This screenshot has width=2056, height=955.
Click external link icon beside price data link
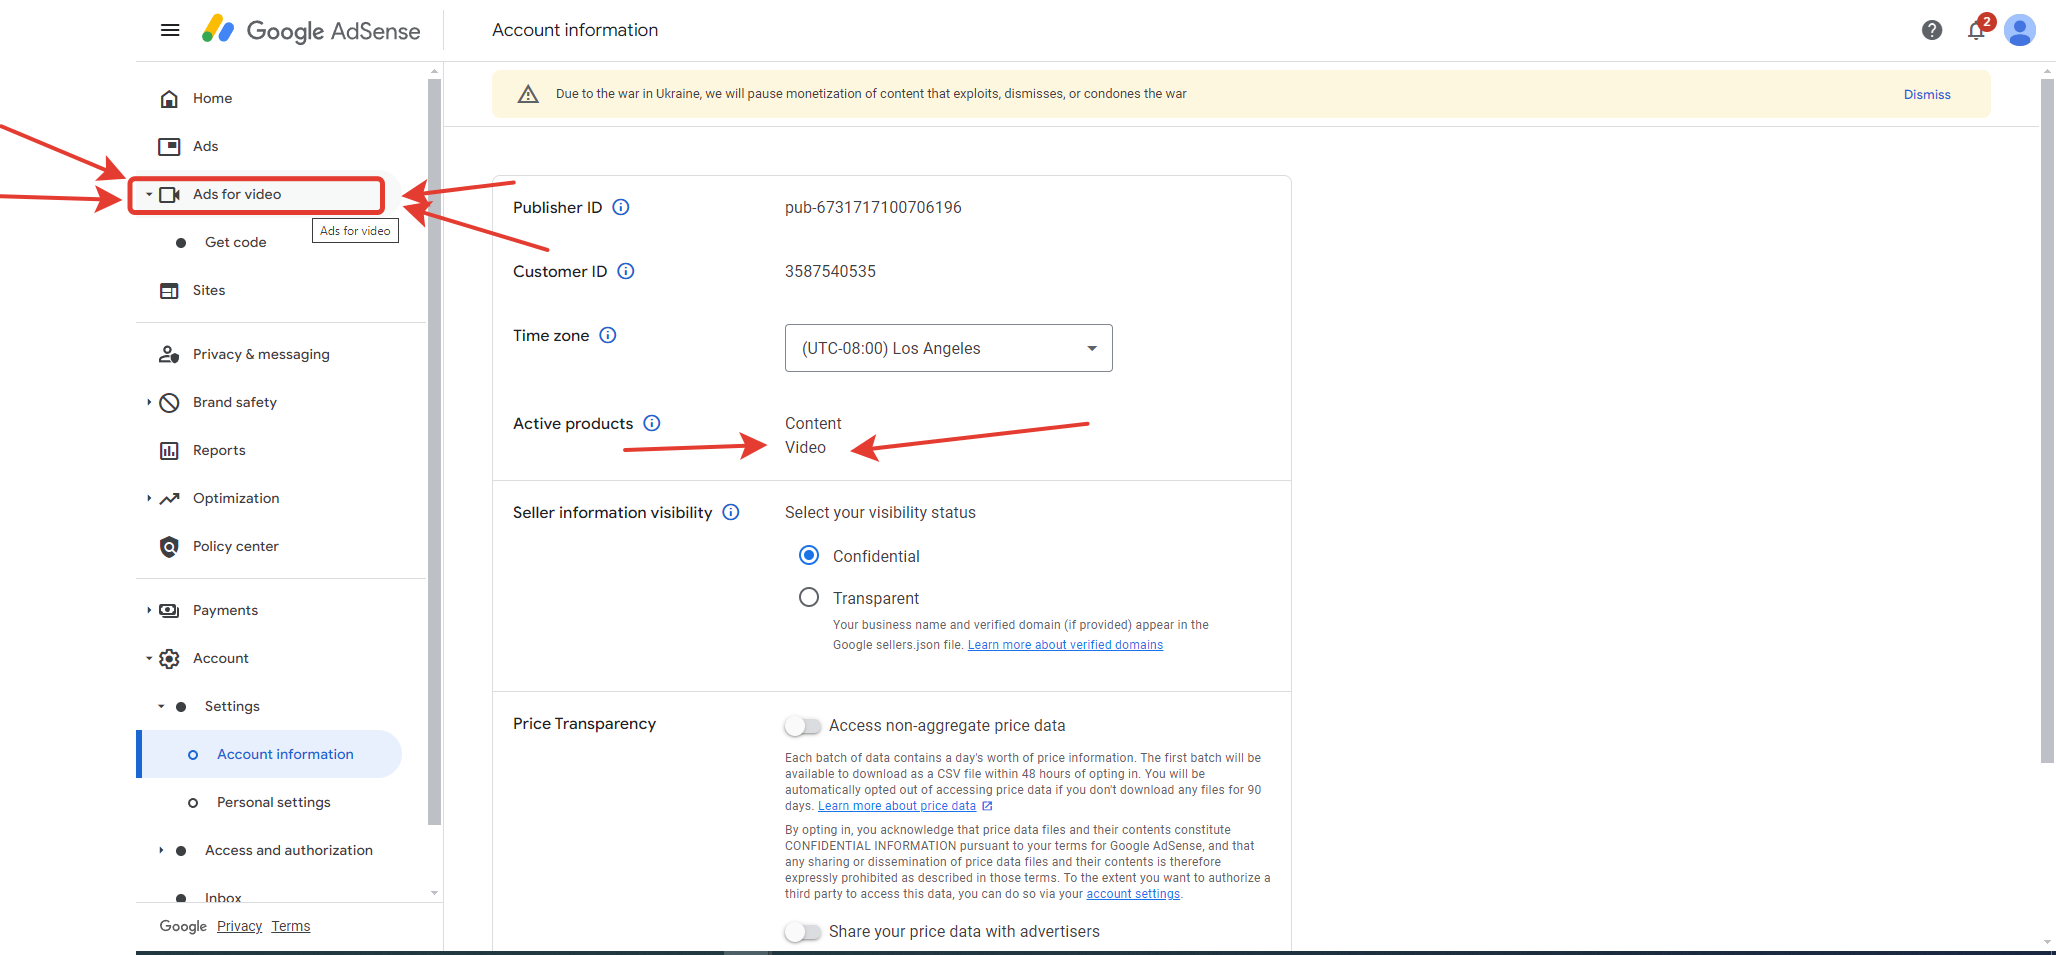coord(987,806)
